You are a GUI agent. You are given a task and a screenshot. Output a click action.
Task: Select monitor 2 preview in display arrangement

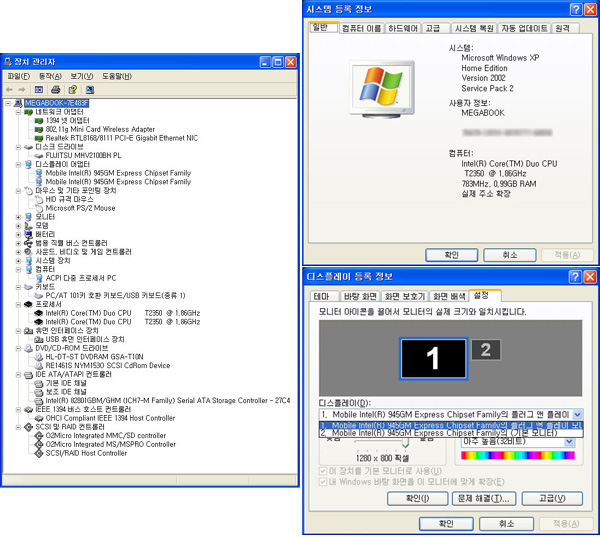[x=486, y=350]
